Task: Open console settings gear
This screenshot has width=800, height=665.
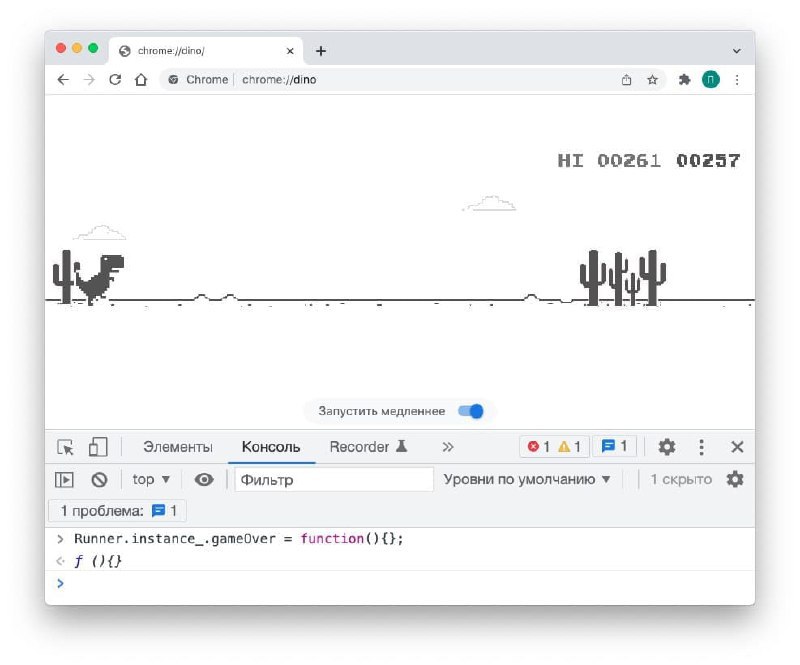Action: point(735,480)
